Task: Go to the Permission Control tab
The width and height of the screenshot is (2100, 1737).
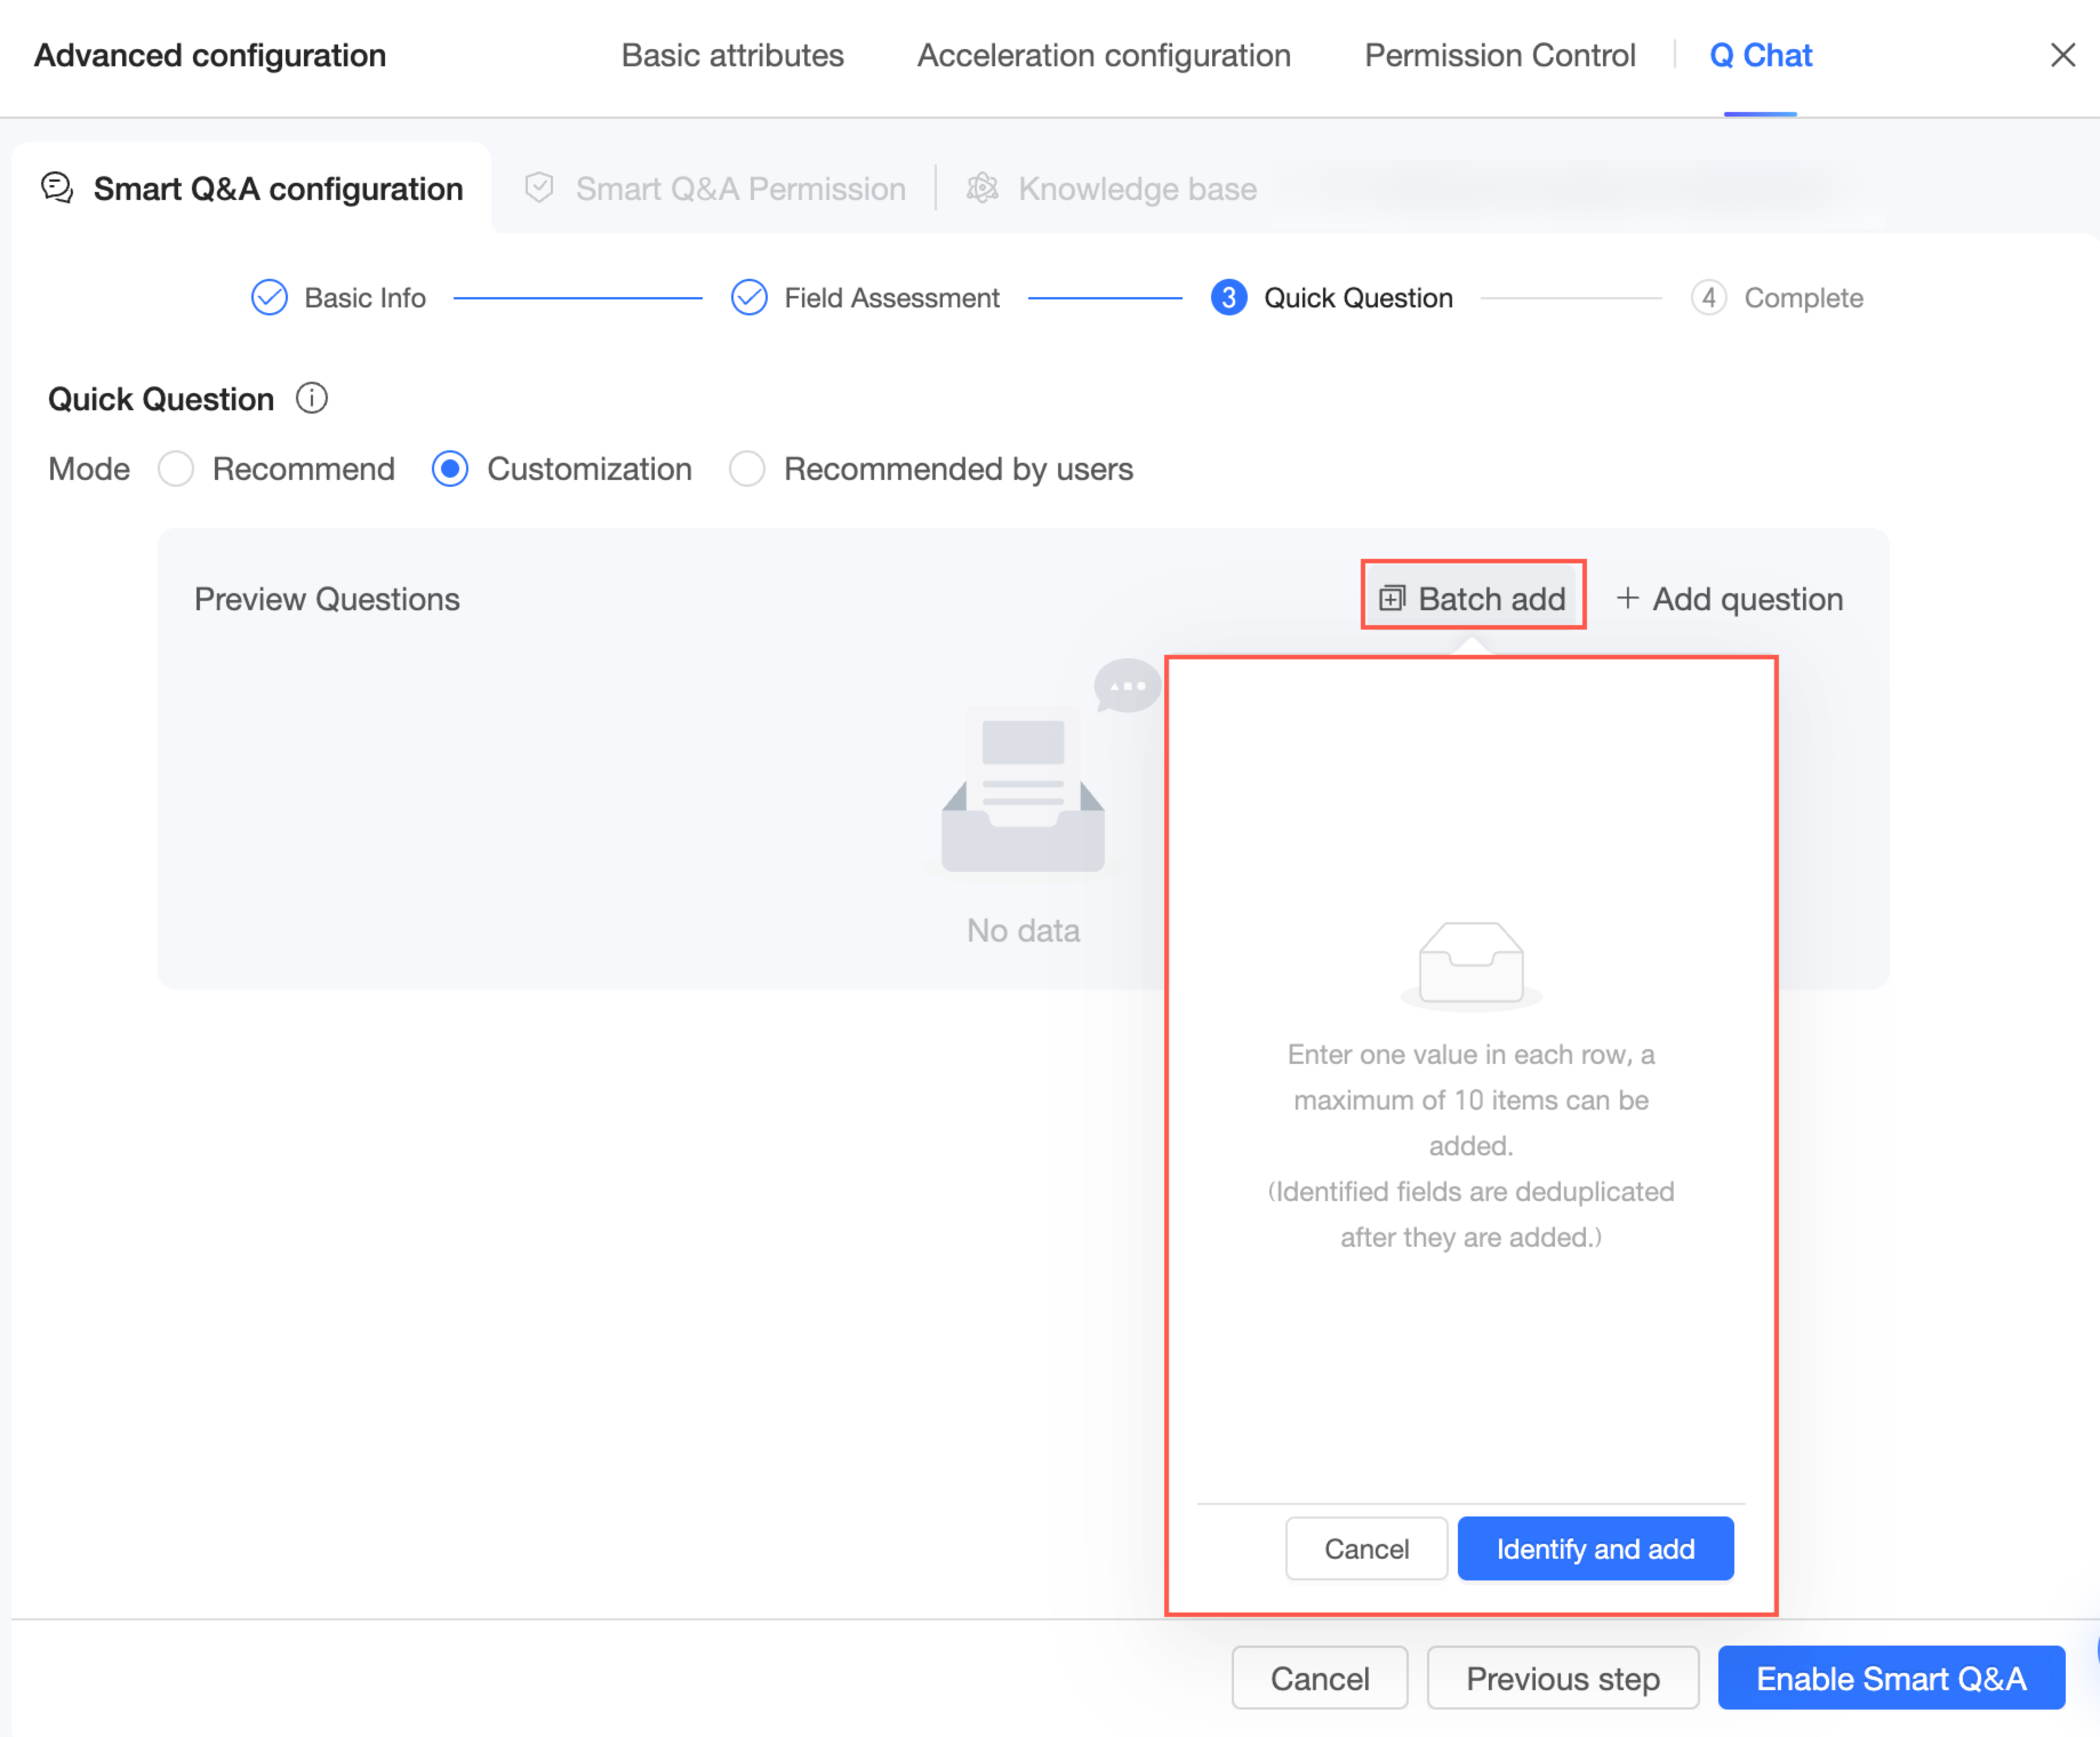Action: click(x=1499, y=56)
